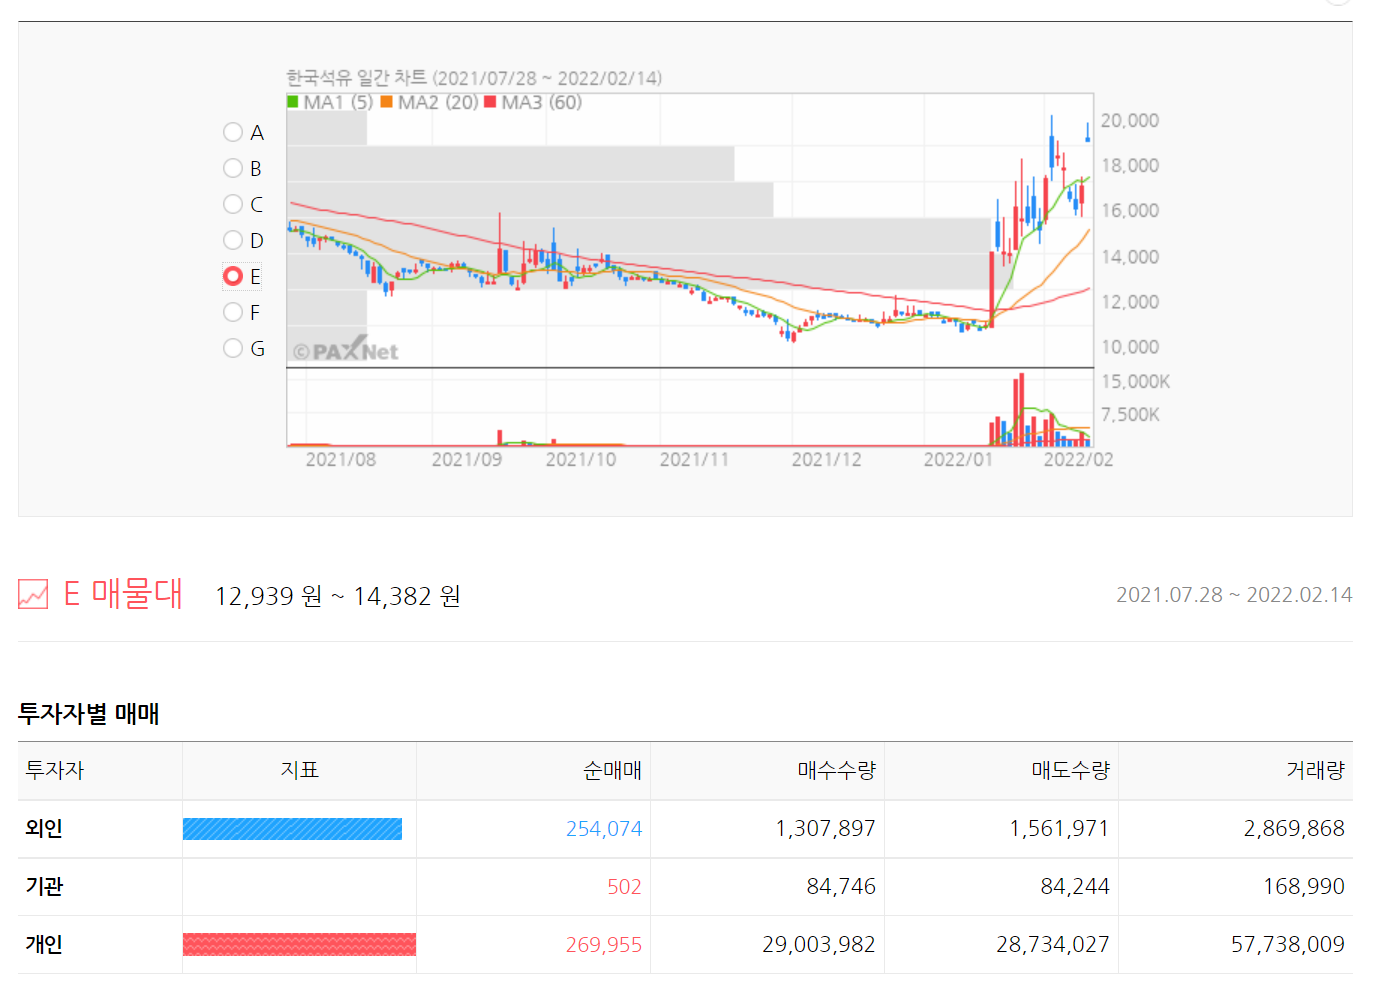Viewport: 1377px width, 996px height.
Task: Click the 기관 row label
Action: pos(44,886)
